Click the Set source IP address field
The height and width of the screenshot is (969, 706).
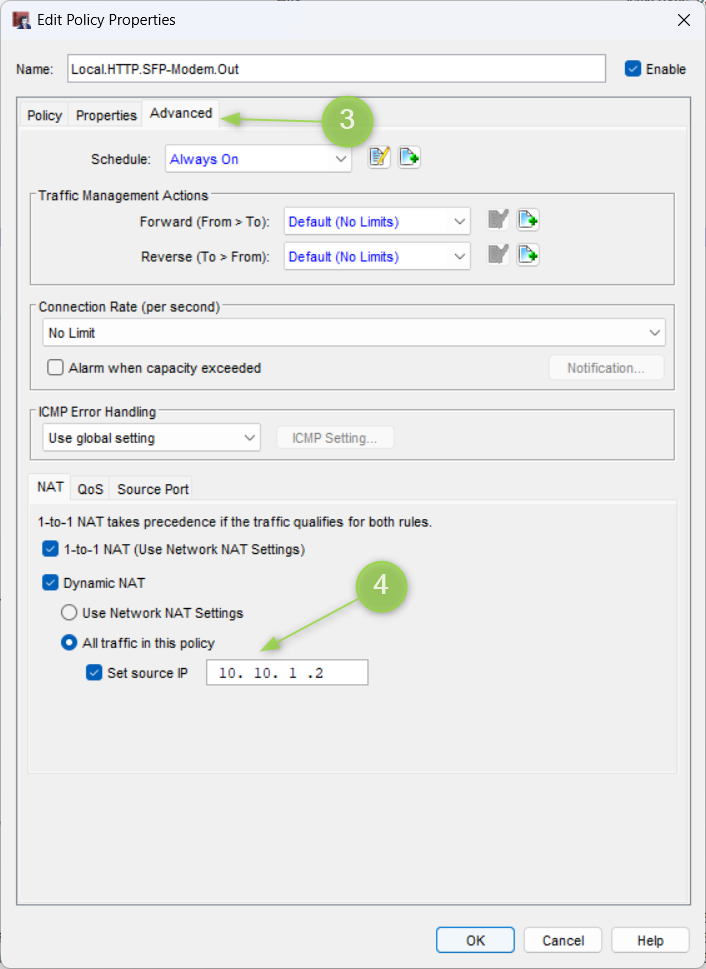pyautogui.click(x=287, y=673)
